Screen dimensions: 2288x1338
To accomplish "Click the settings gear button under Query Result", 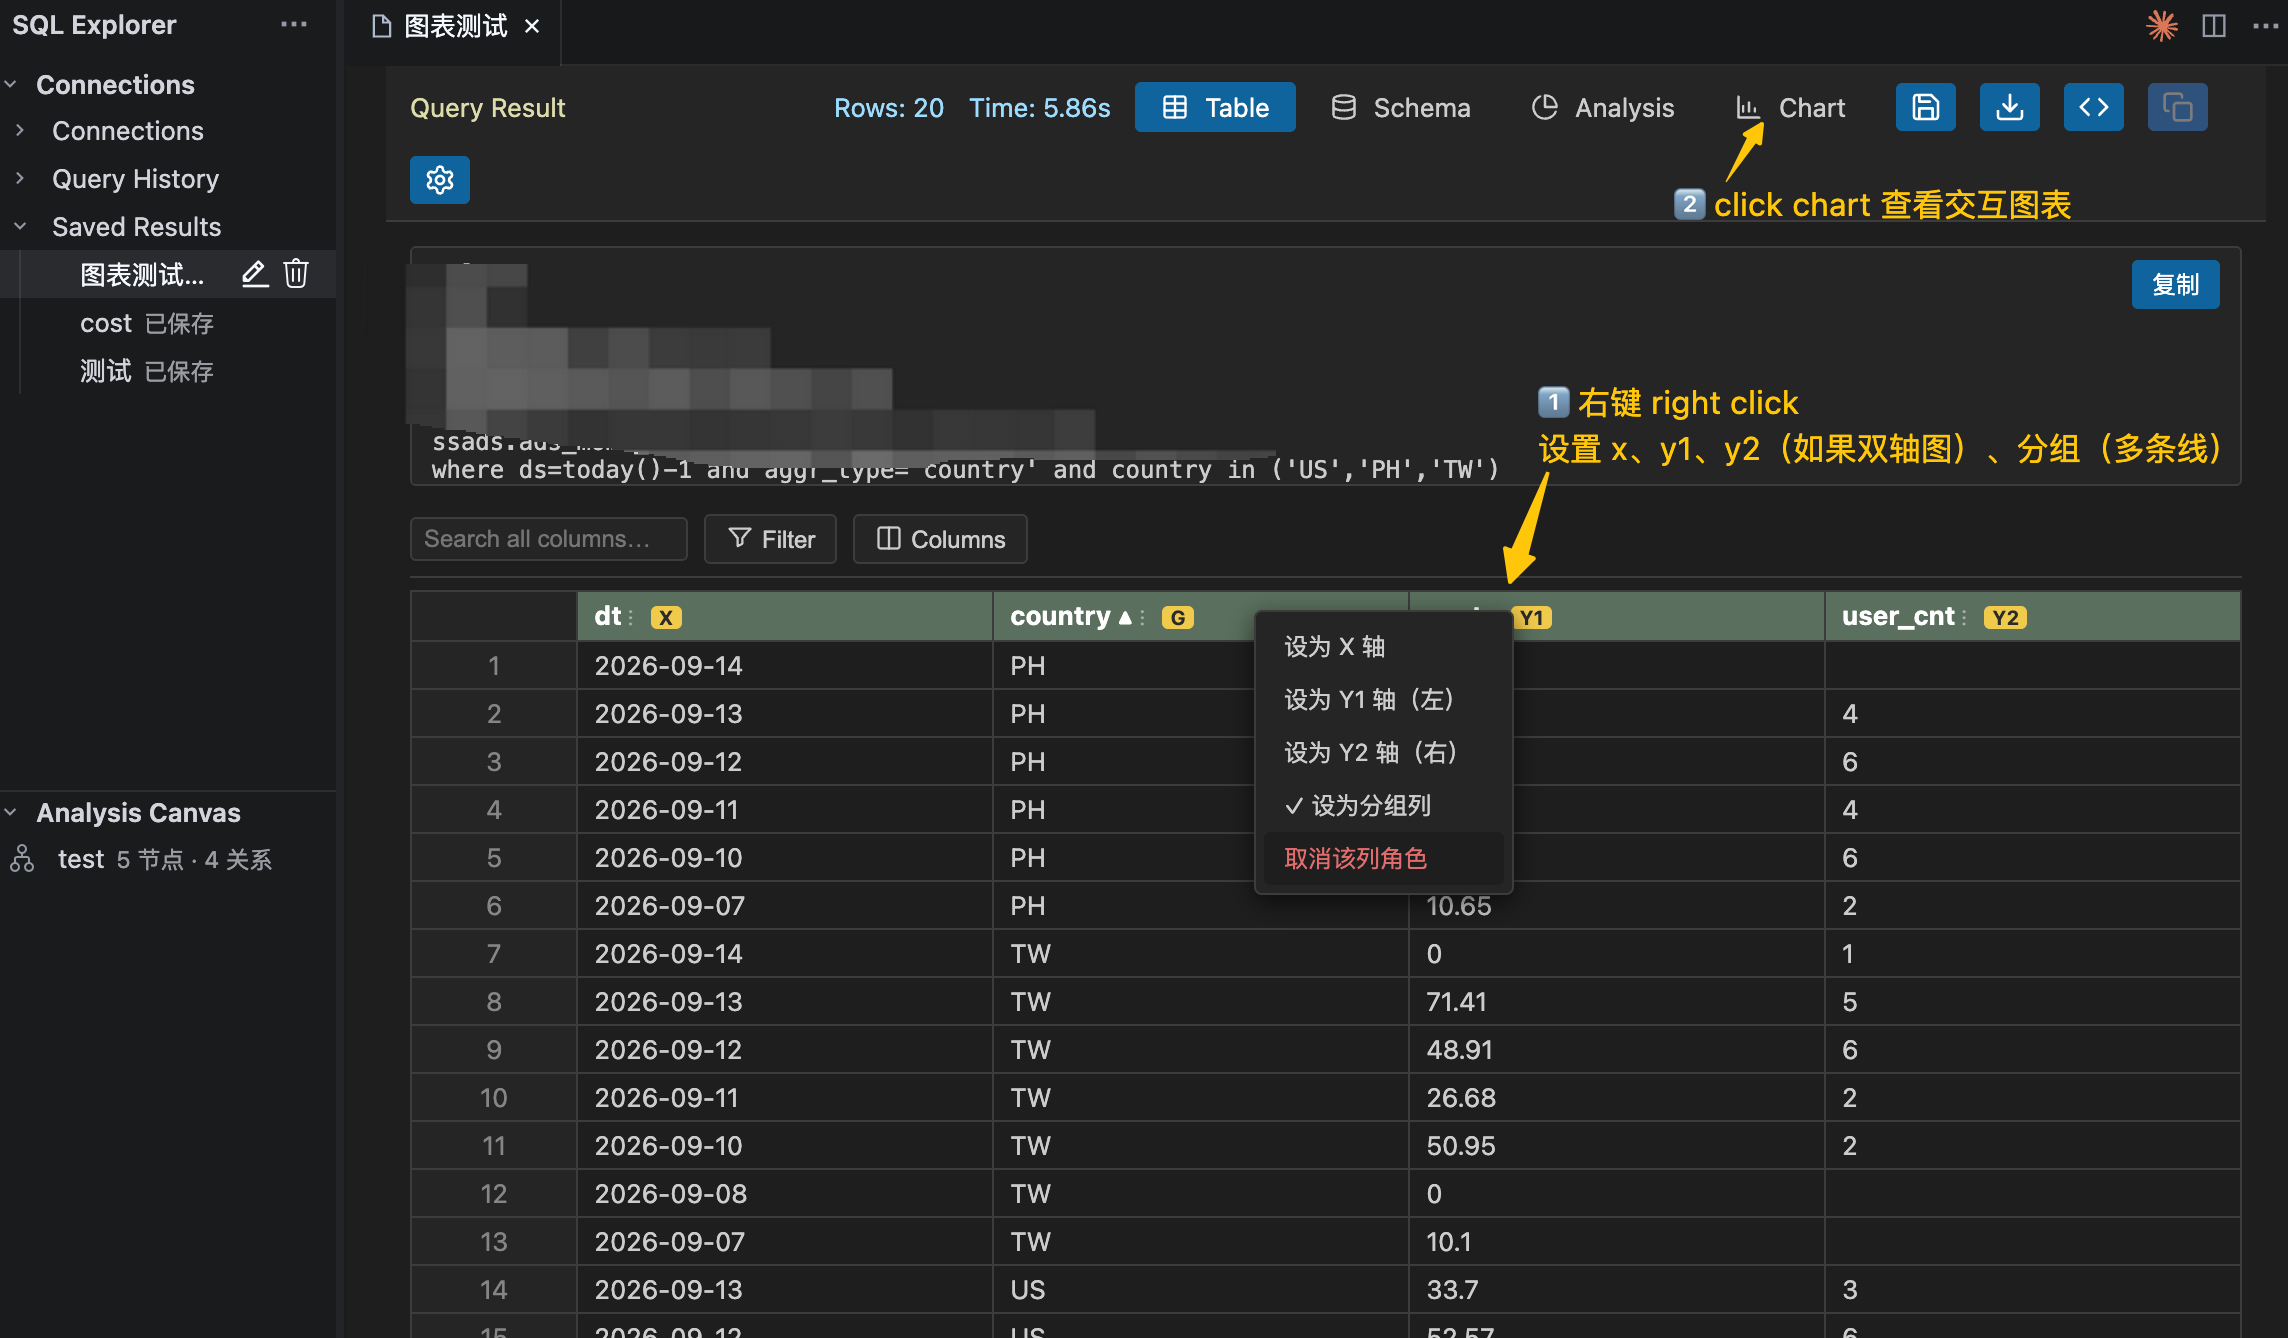I will point(440,180).
